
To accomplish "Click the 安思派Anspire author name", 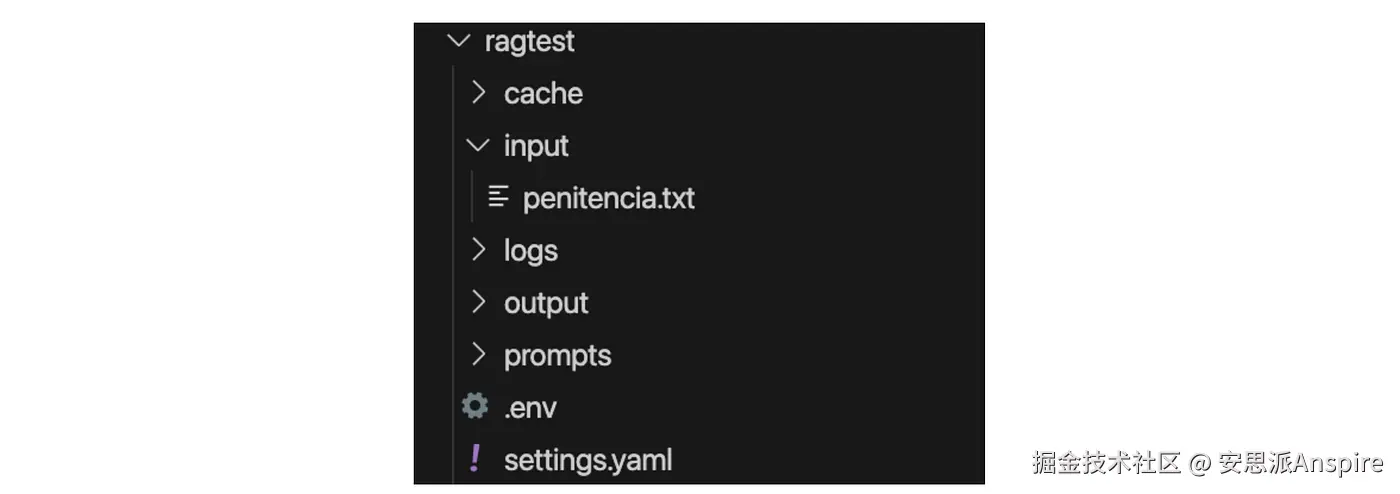I will [1300, 463].
